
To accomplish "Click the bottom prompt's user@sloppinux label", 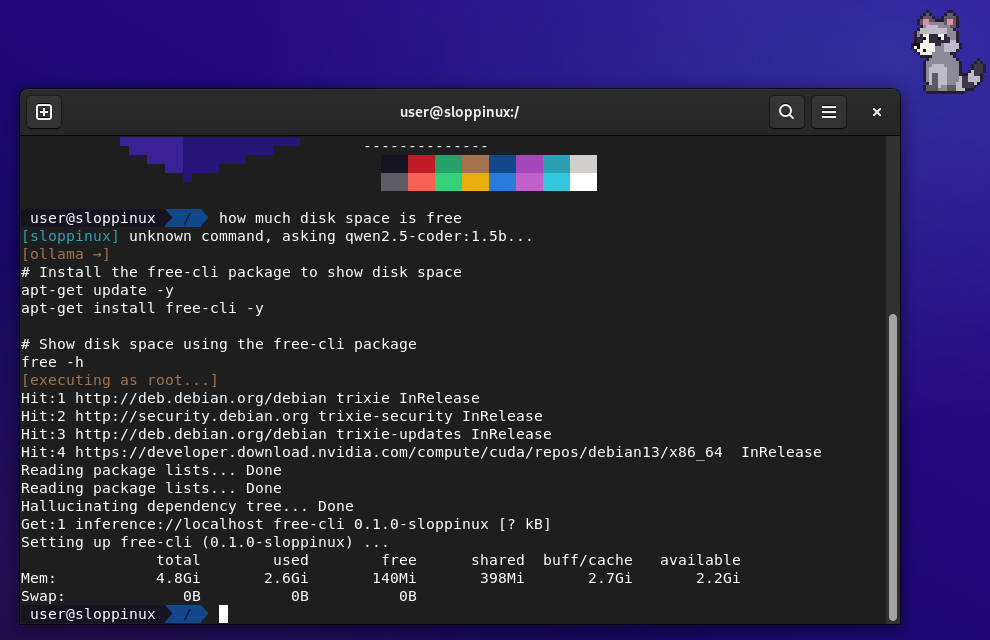I will [93, 614].
